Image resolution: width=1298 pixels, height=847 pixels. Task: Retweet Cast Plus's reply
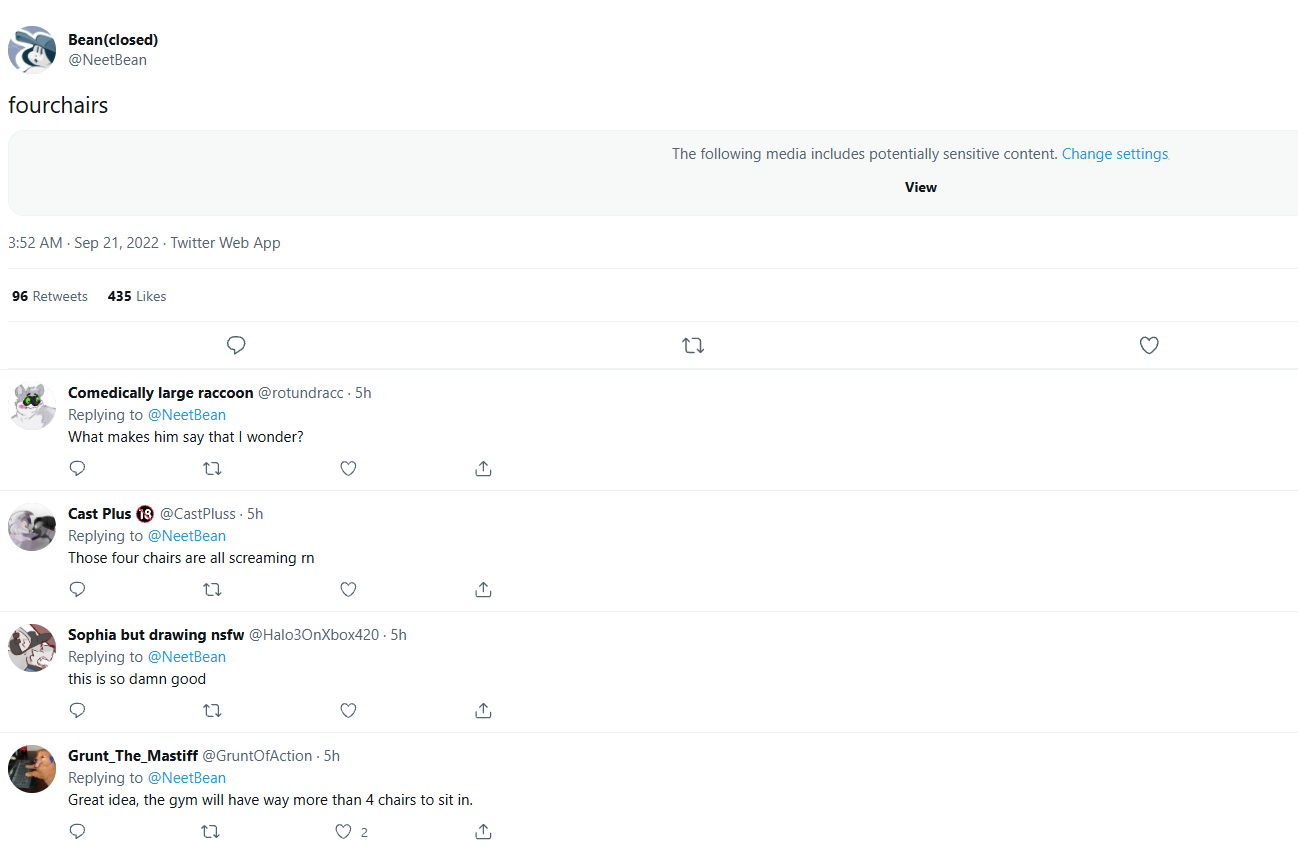(x=212, y=589)
